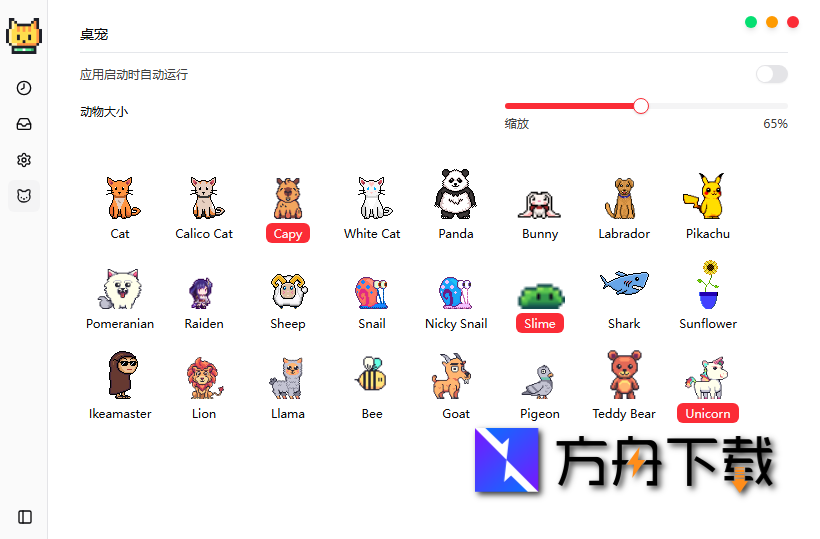Choose the green Slime sprite

[x=541, y=296]
